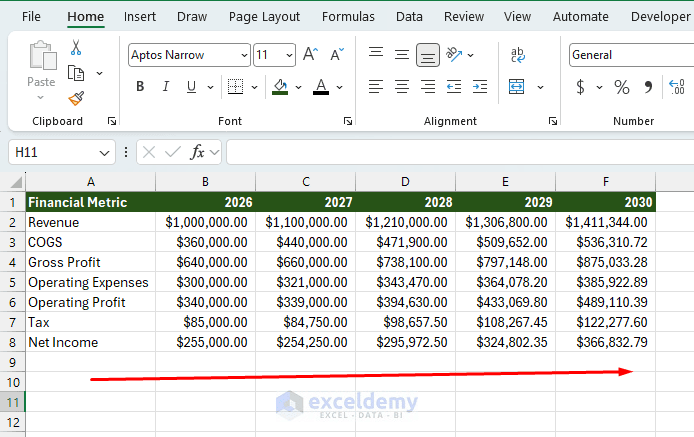Click the formula Cancel X icon
The image size is (694, 437).
click(149, 152)
